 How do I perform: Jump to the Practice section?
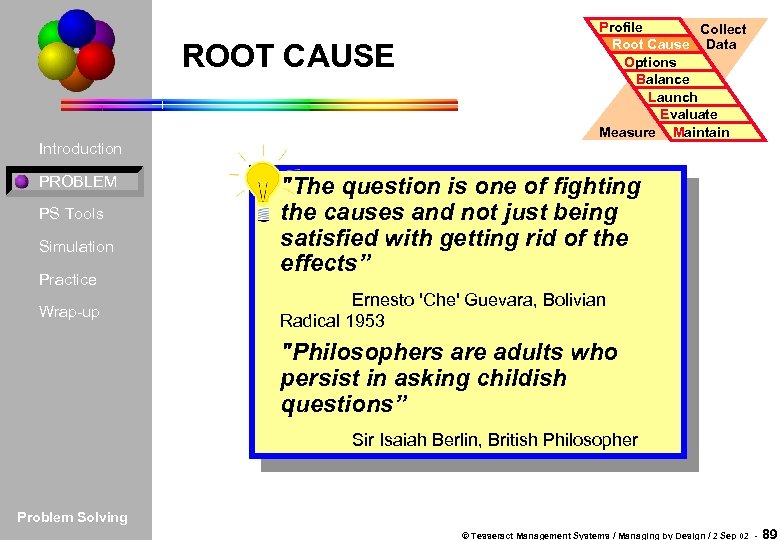coord(68,279)
